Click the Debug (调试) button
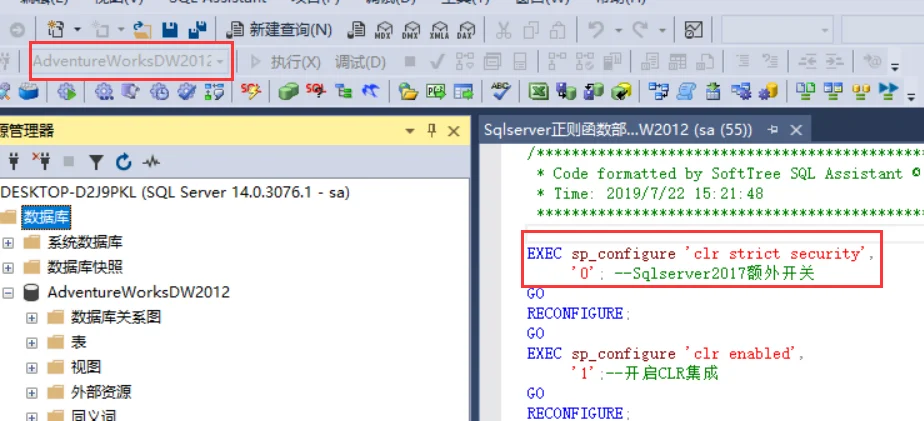 tap(360, 61)
